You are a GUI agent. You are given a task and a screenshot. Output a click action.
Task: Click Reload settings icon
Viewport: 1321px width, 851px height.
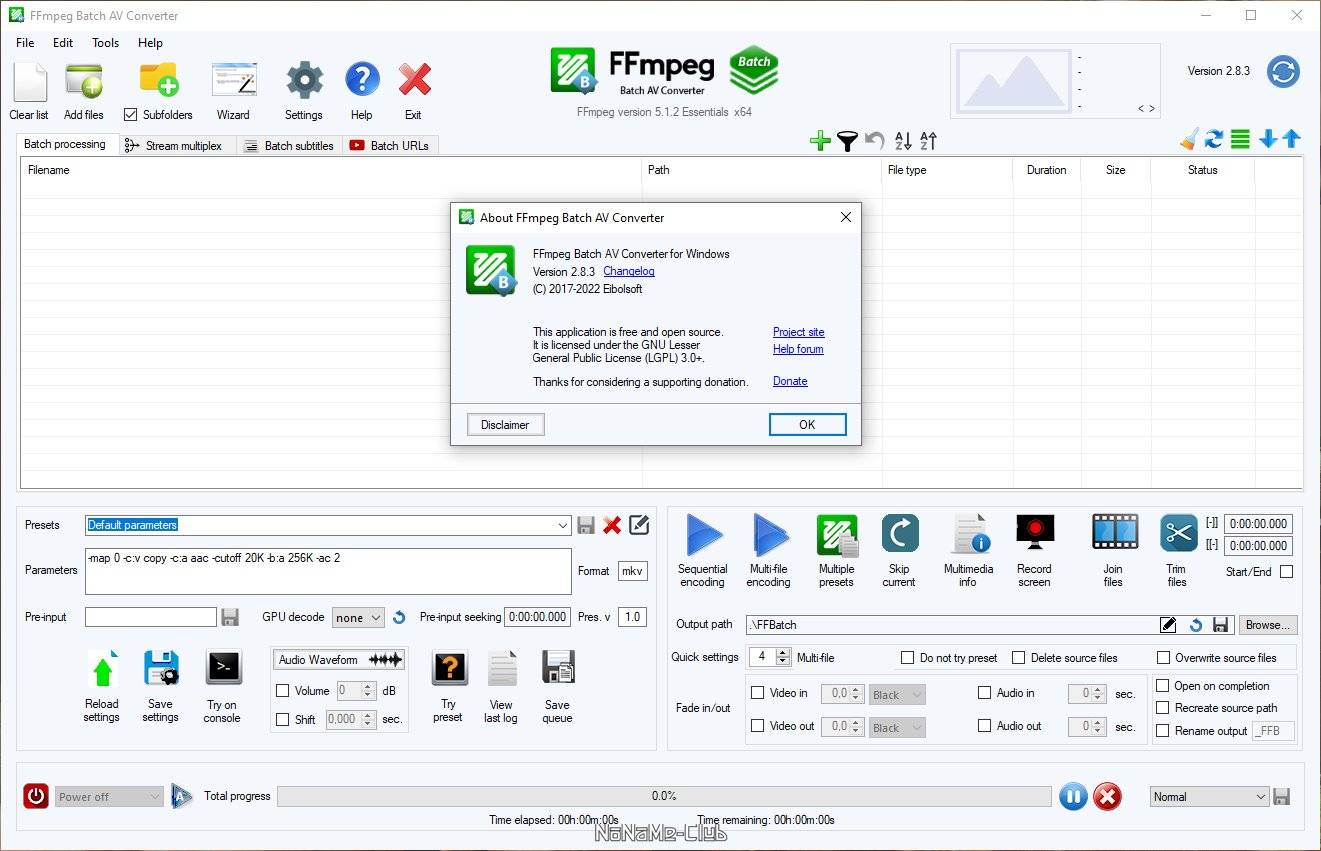pos(102,668)
